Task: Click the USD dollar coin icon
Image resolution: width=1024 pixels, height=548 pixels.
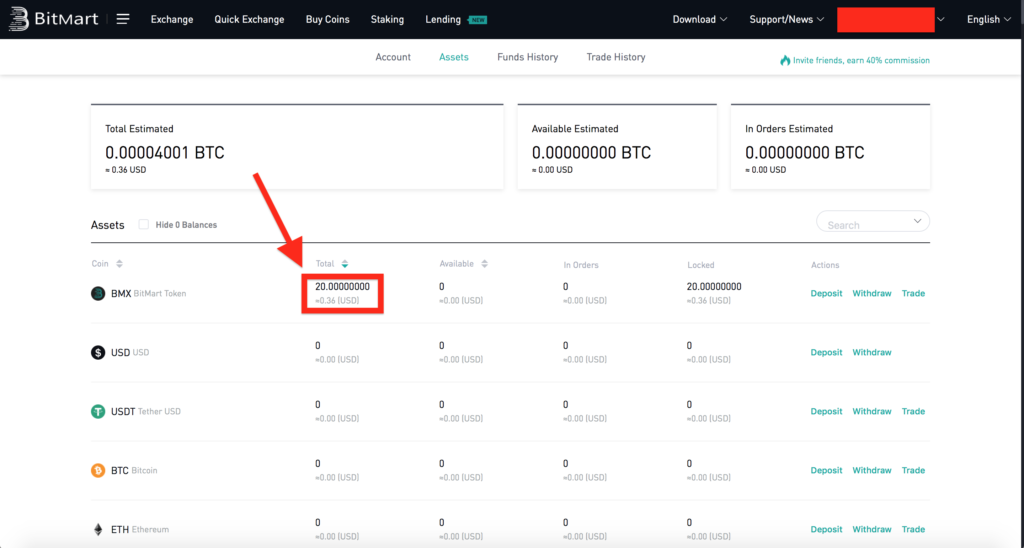Action: coord(98,353)
